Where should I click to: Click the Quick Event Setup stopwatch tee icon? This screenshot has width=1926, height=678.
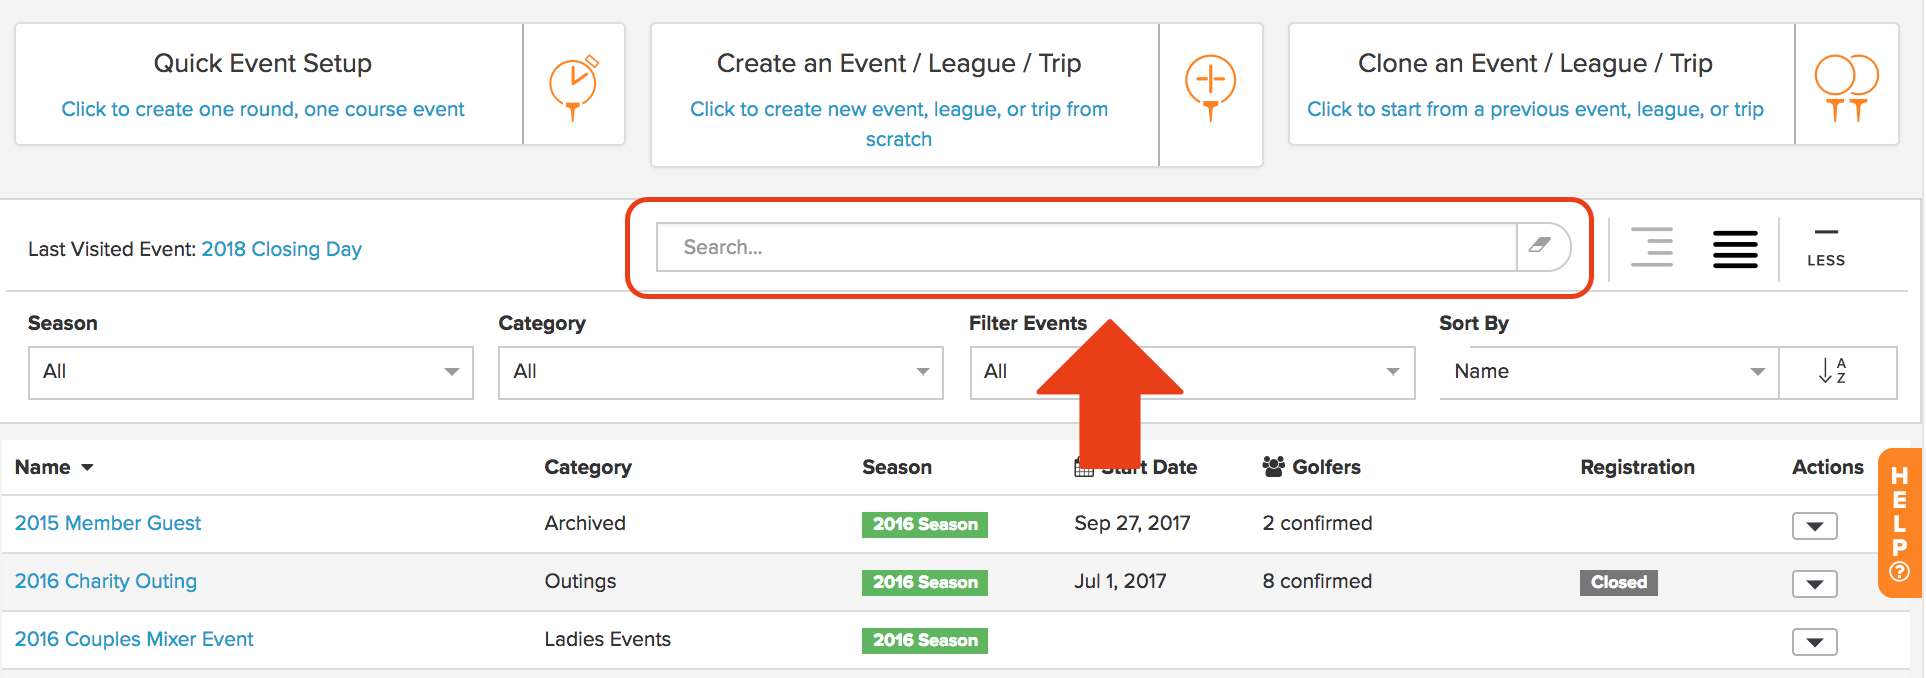(x=573, y=88)
